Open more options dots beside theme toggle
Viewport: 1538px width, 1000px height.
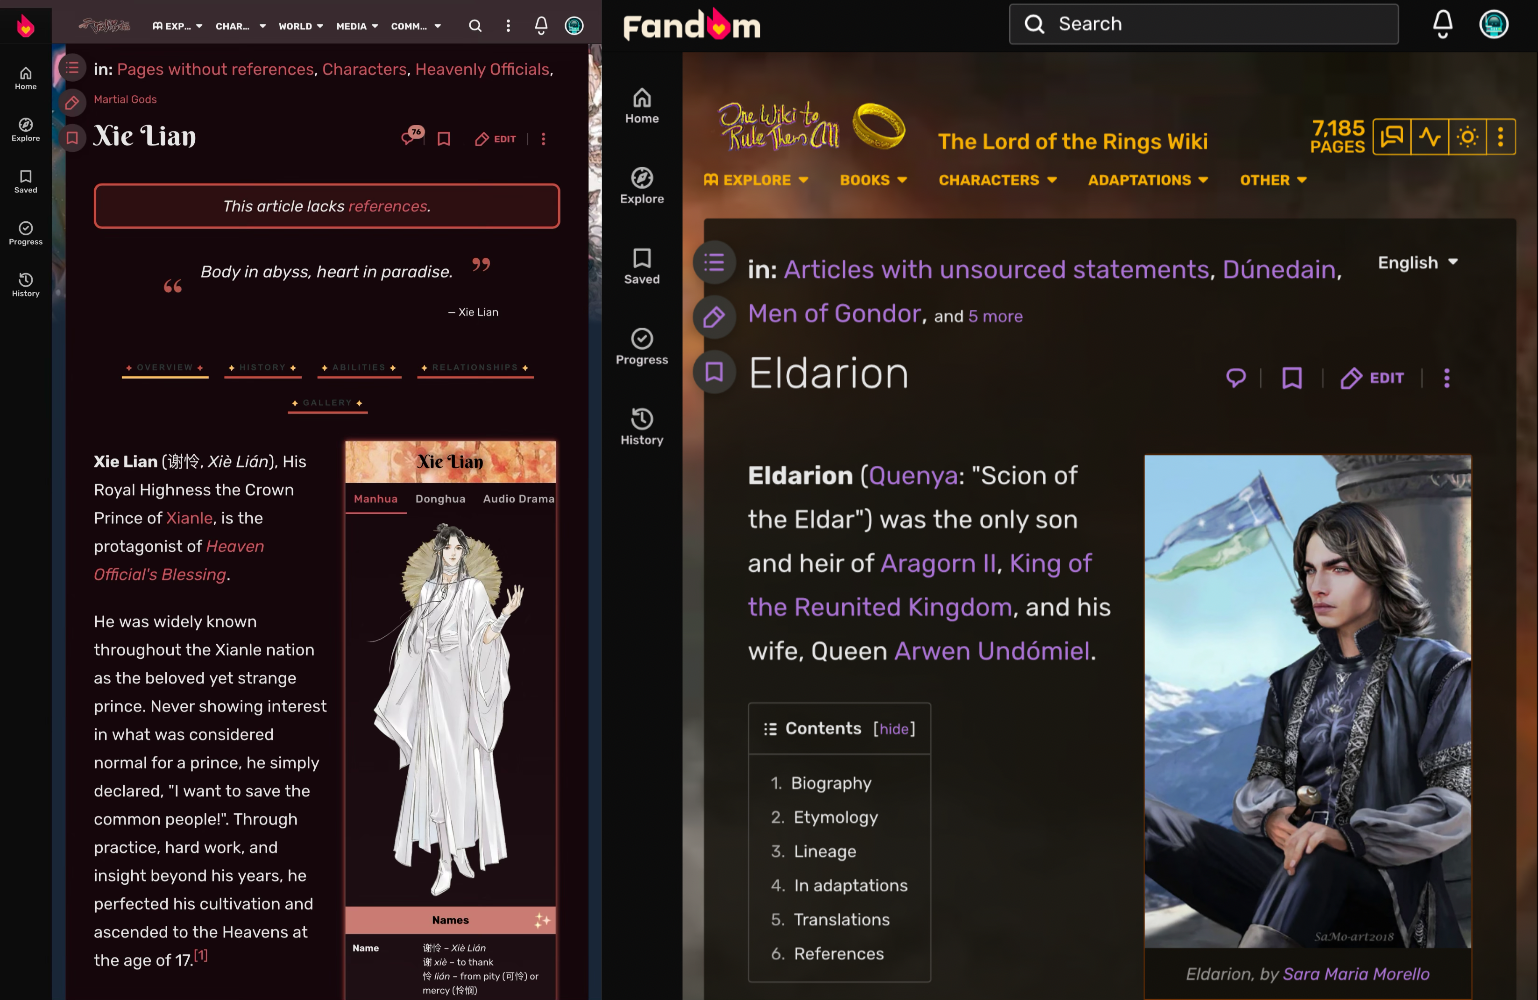point(1500,137)
